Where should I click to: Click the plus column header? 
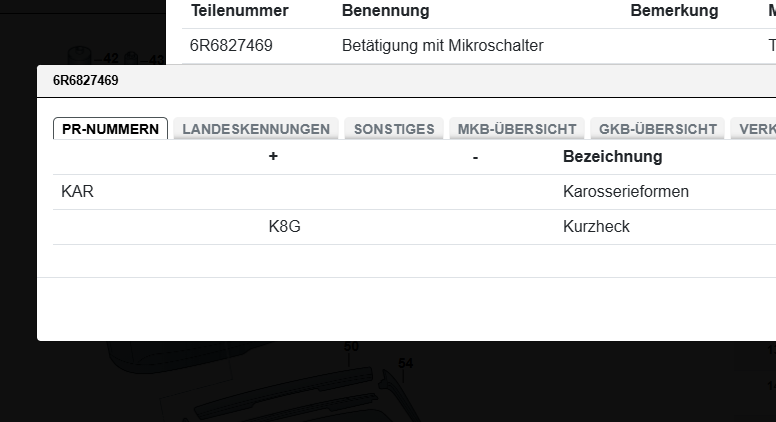[x=273, y=157]
